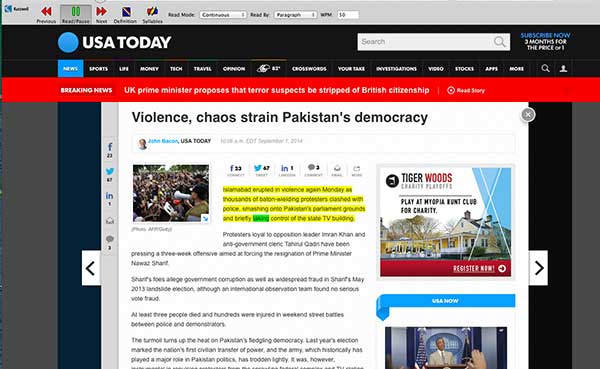Click the weather icon in navigation bar
Viewport: 600px width, 369px height.
(263, 69)
